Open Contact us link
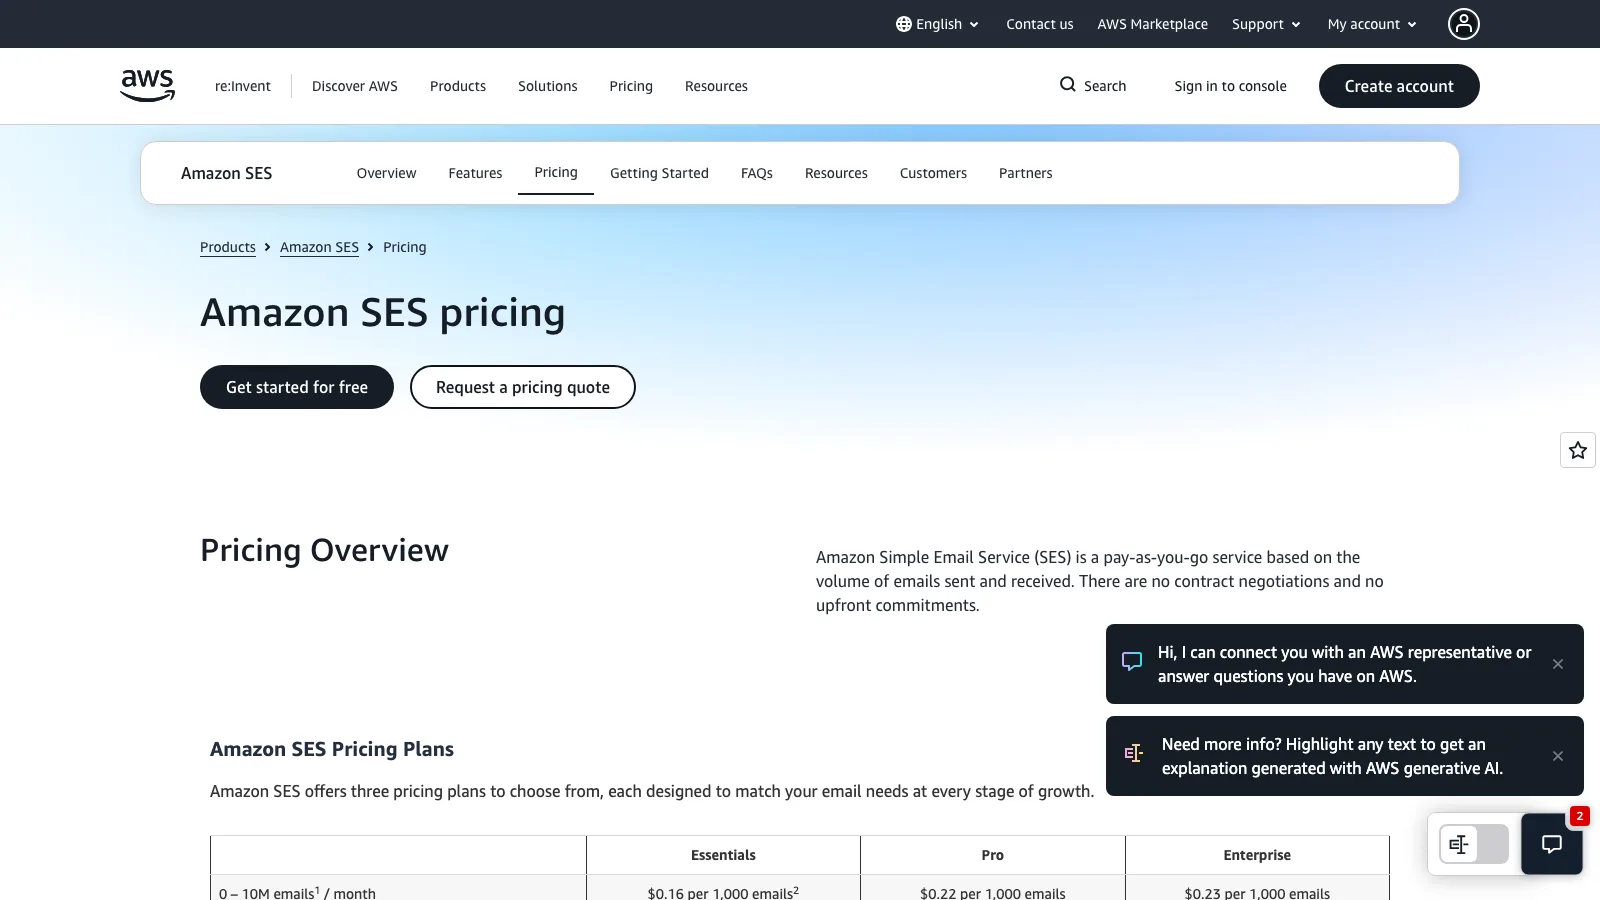The width and height of the screenshot is (1600, 900). pos(1039,24)
